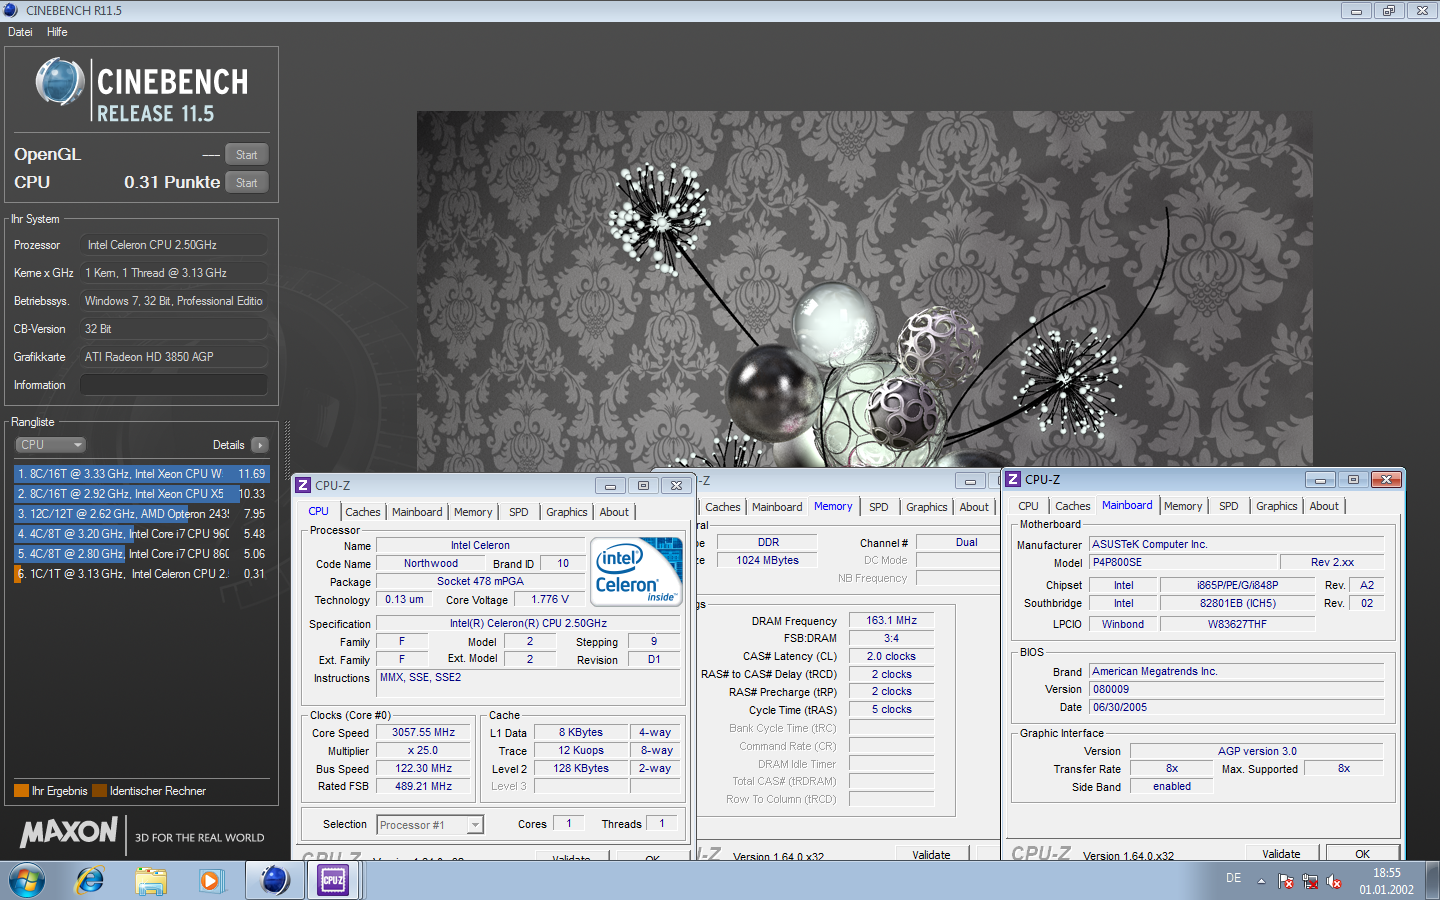Open SPD tab in middle CPU-Z window
1440x900 pixels.
point(878,507)
